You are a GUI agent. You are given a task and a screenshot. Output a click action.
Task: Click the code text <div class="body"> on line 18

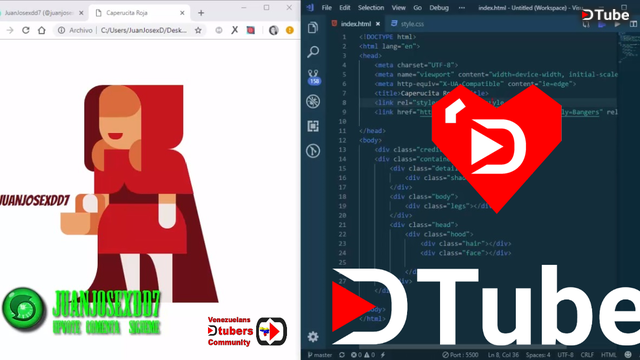pyautogui.click(x=424, y=196)
